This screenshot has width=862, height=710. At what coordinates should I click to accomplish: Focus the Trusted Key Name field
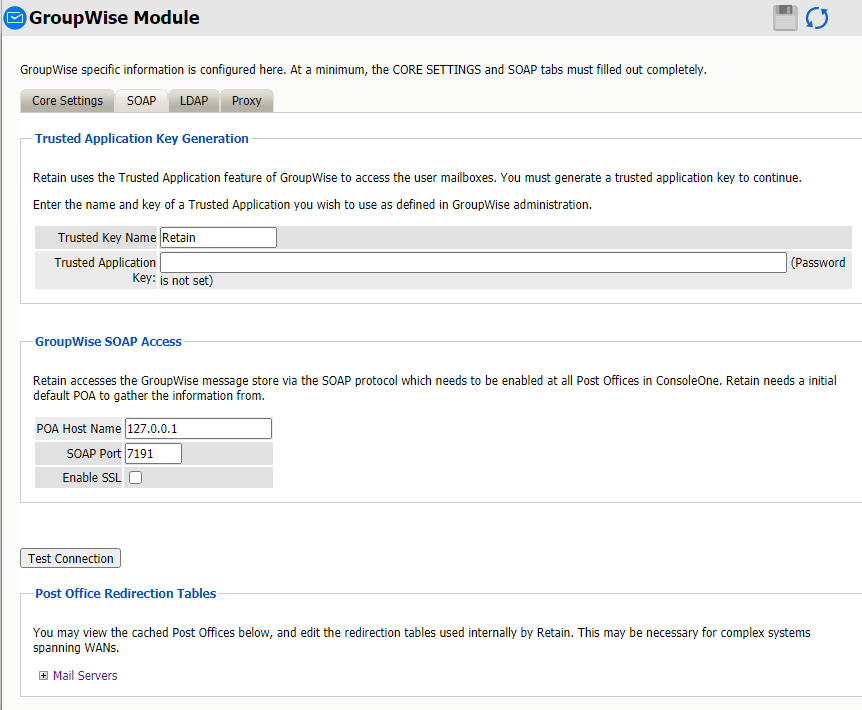pyautogui.click(x=218, y=238)
